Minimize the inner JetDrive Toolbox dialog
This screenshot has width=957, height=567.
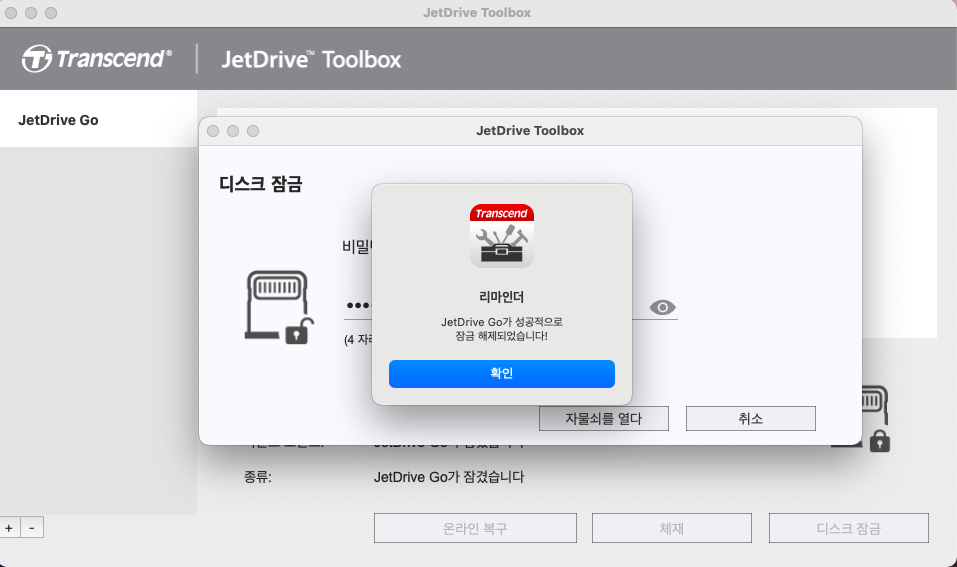point(233,131)
